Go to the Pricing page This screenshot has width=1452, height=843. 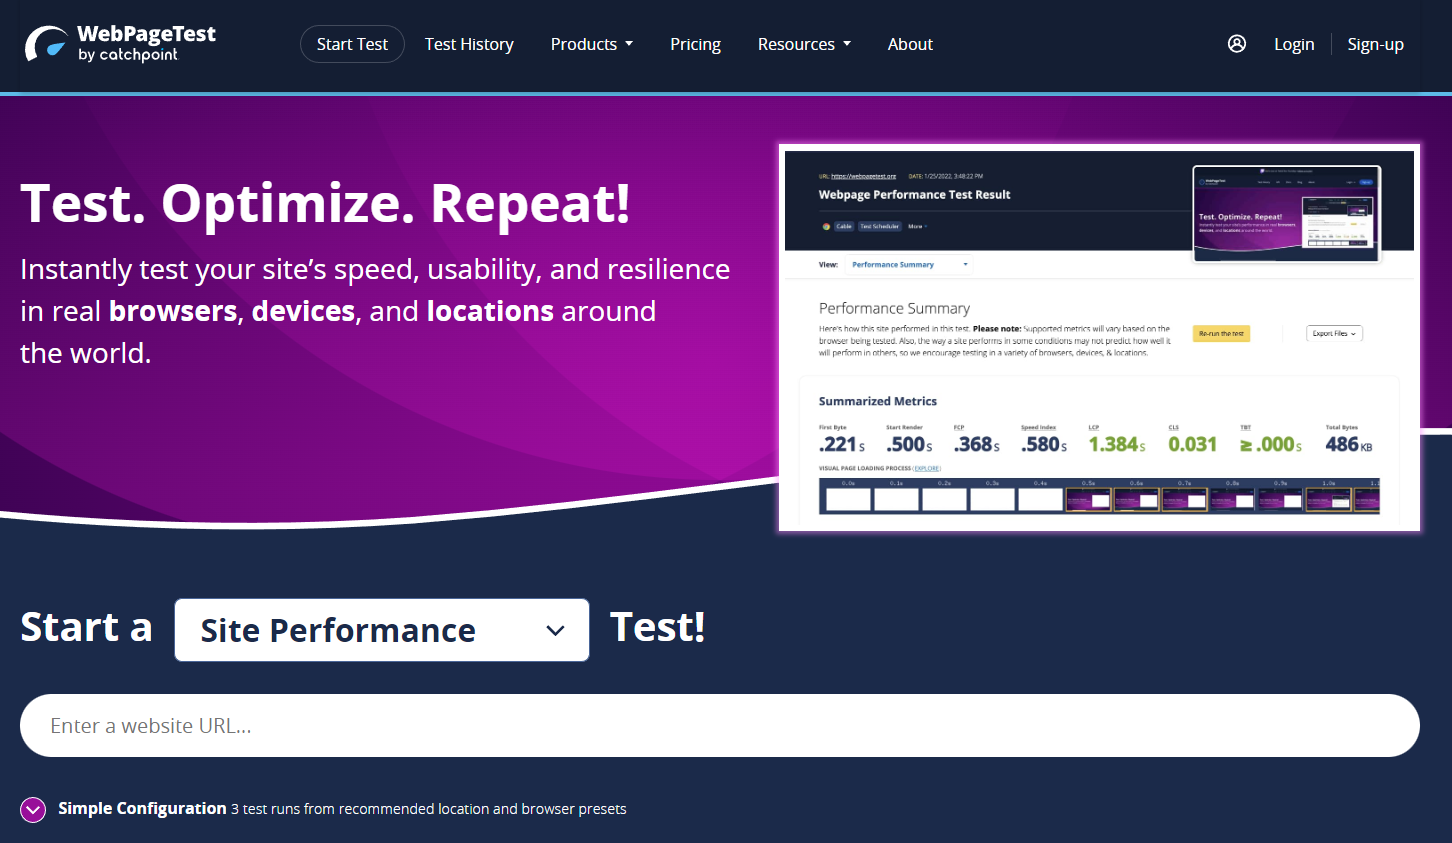(695, 44)
